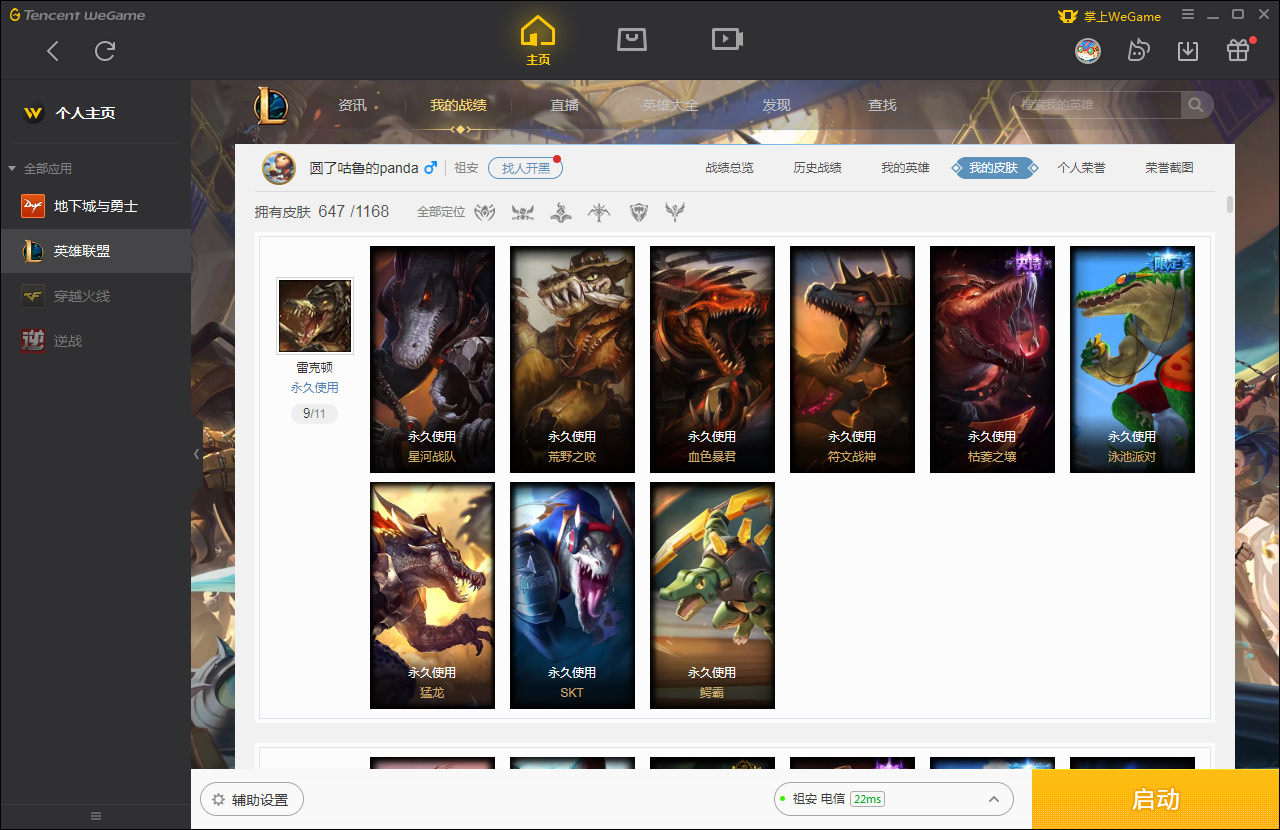Viewport: 1280px width, 830px height.
Task: Refresh the current page
Action: pyautogui.click(x=105, y=51)
